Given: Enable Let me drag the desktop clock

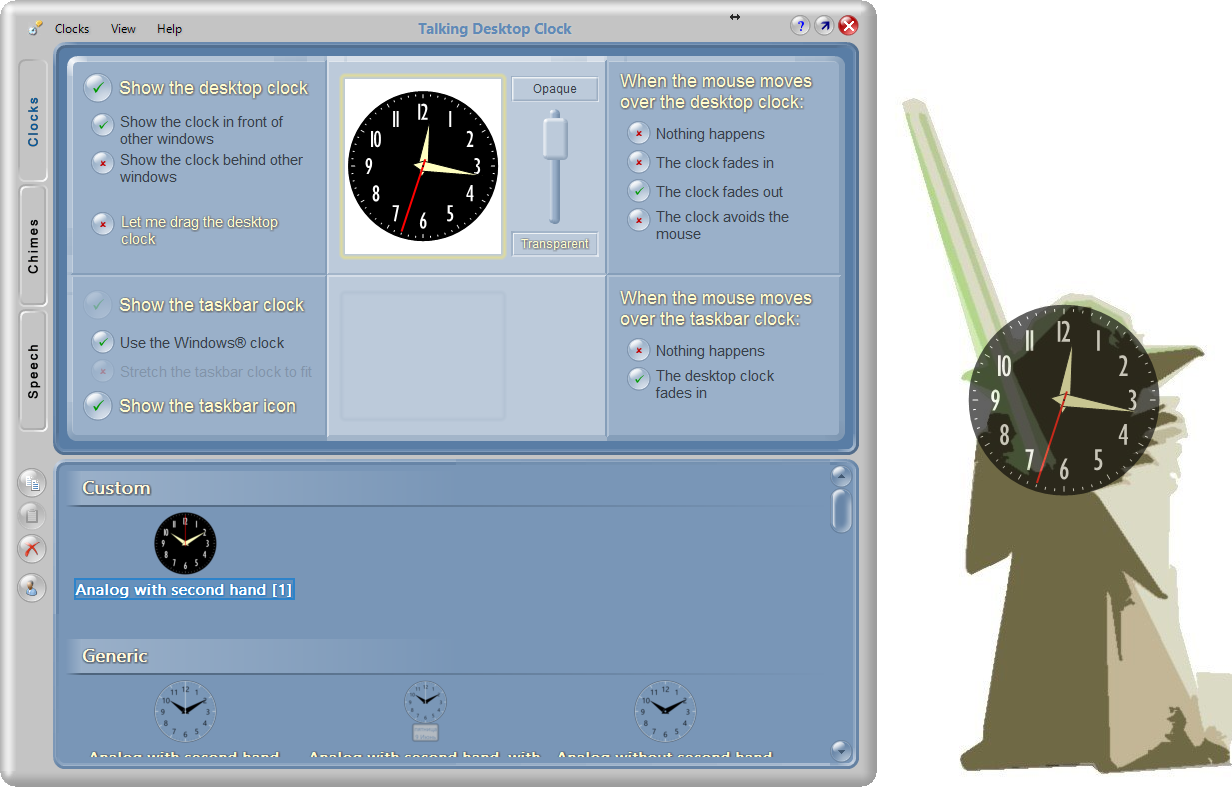Looking at the screenshot, I should coord(103,225).
